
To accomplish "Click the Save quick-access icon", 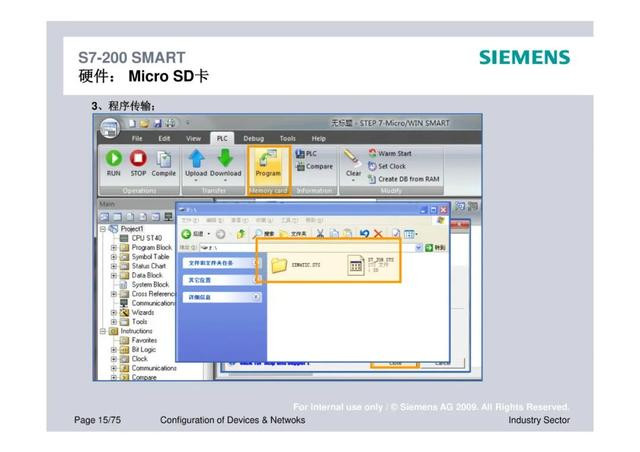I will tap(158, 123).
